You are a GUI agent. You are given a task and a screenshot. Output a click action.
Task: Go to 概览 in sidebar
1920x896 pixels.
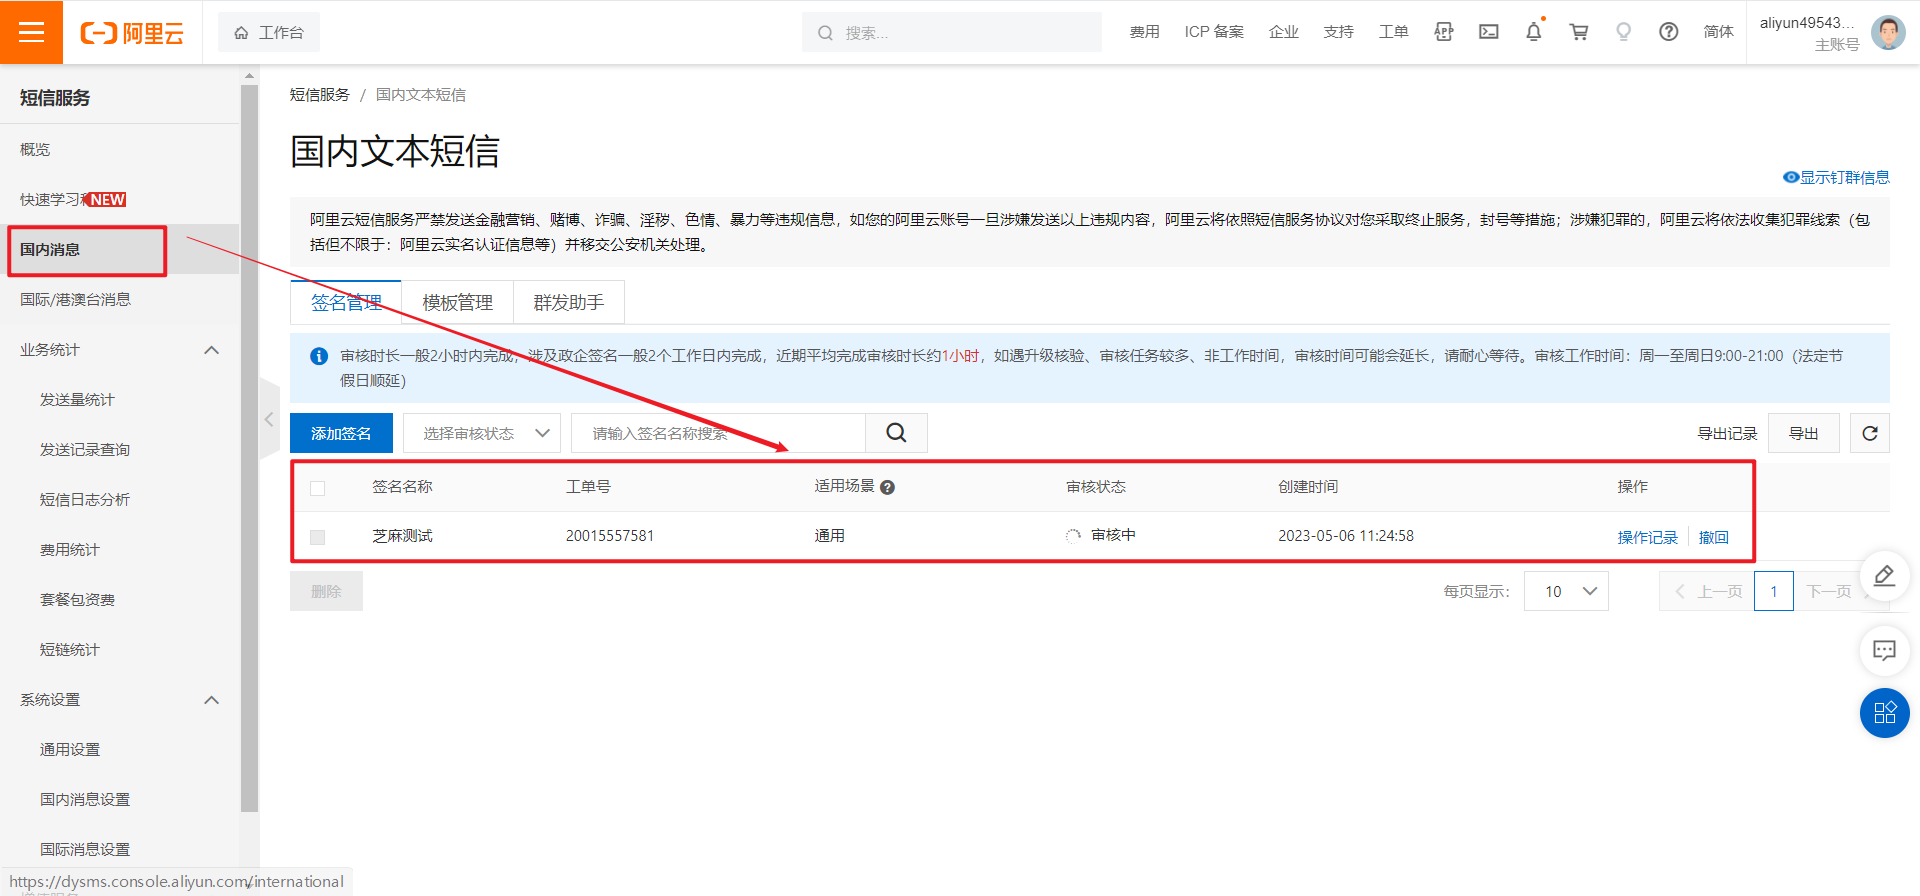(x=35, y=150)
